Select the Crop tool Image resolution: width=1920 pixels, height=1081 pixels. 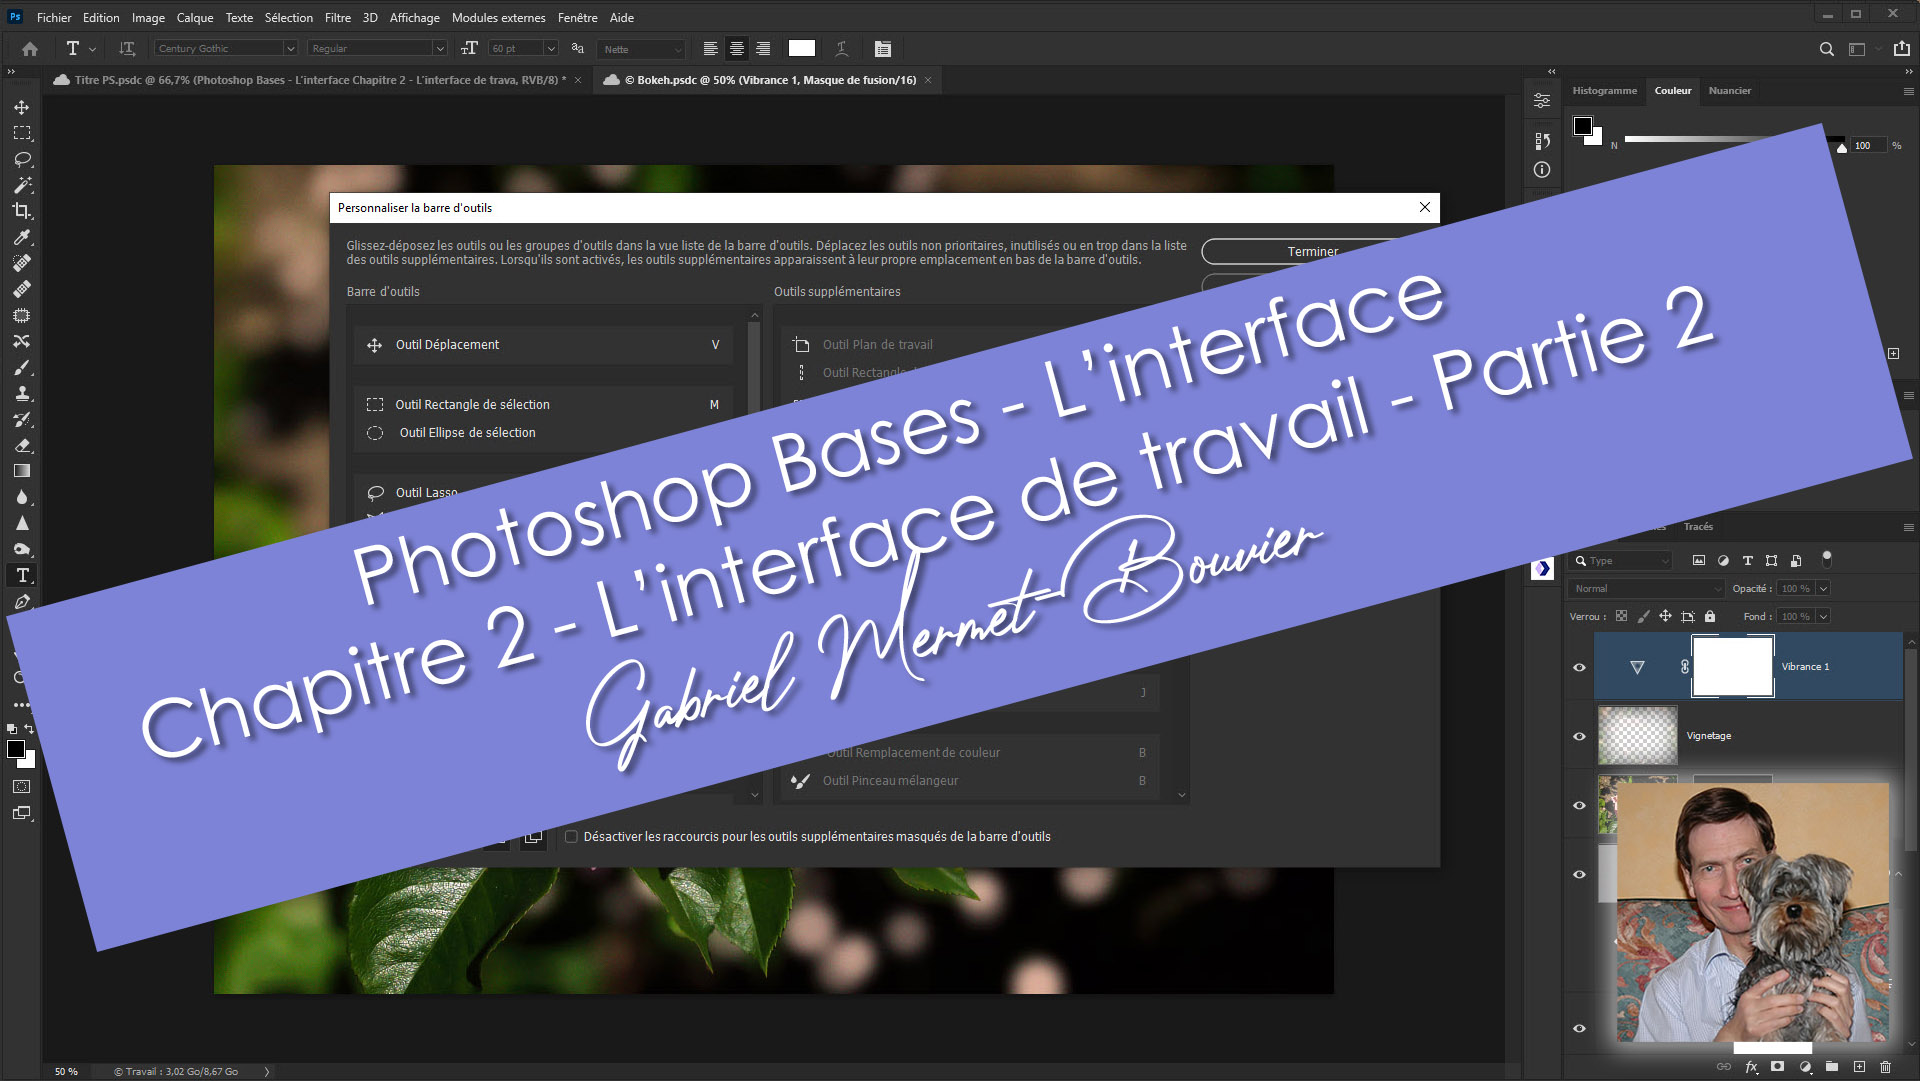[21, 211]
